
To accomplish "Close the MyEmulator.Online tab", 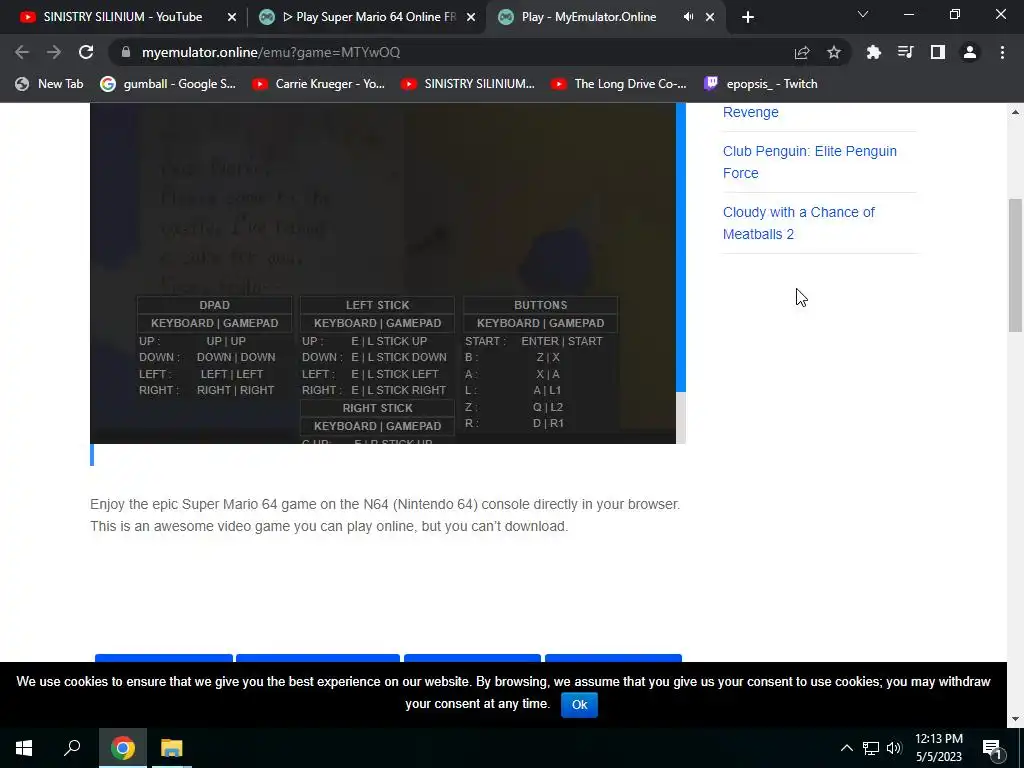I will (710, 17).
